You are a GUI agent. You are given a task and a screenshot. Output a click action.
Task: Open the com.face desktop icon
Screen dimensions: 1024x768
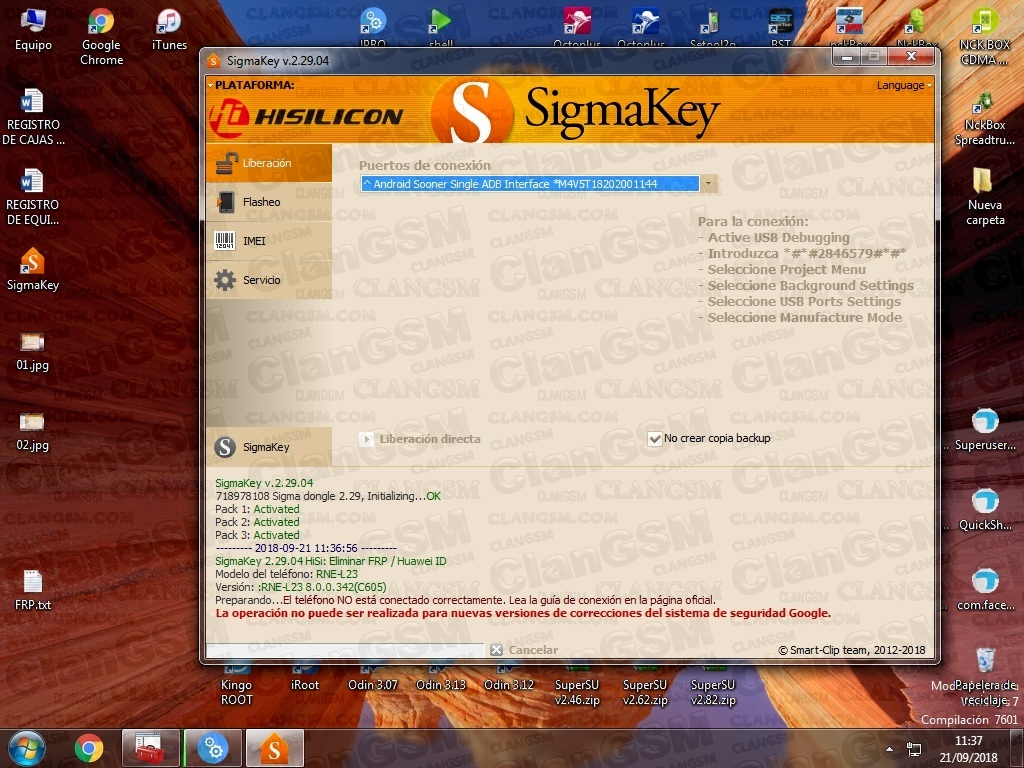click(985, 590)
